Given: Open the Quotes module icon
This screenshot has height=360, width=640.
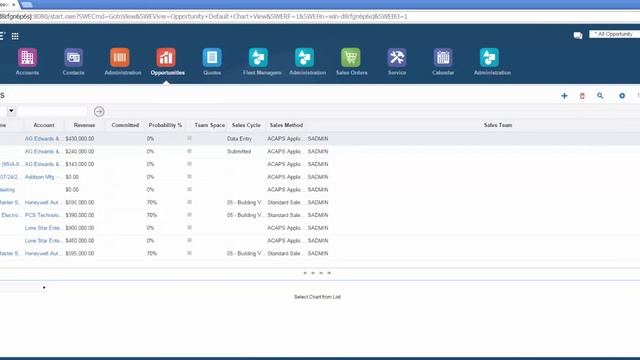Looking at the screenshot, I should pos(212,58).
